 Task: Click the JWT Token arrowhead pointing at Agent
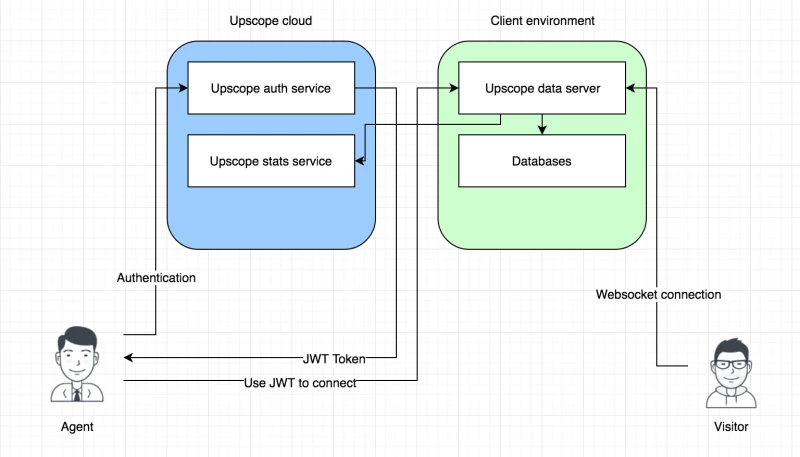pos(129,357)
